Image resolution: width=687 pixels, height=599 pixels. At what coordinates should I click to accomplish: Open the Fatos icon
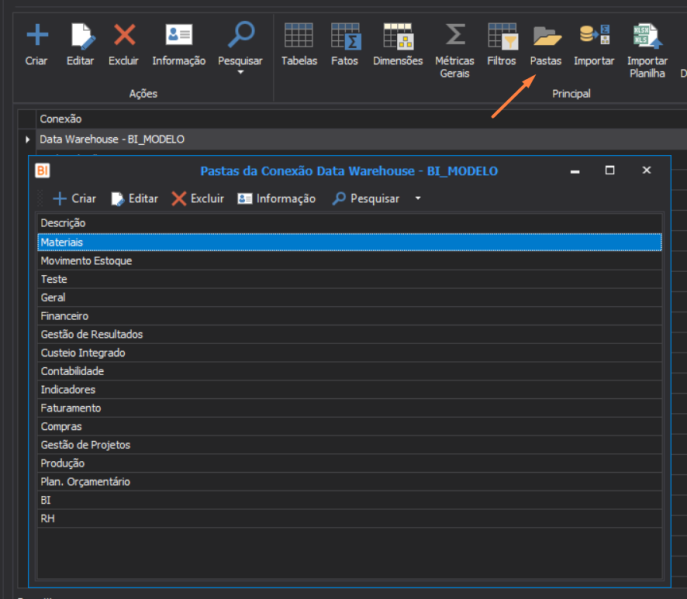[345, 36]
